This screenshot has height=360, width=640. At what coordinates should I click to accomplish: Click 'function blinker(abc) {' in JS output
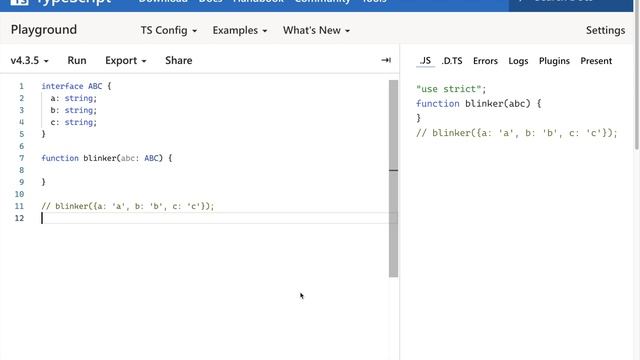(478, 104)
